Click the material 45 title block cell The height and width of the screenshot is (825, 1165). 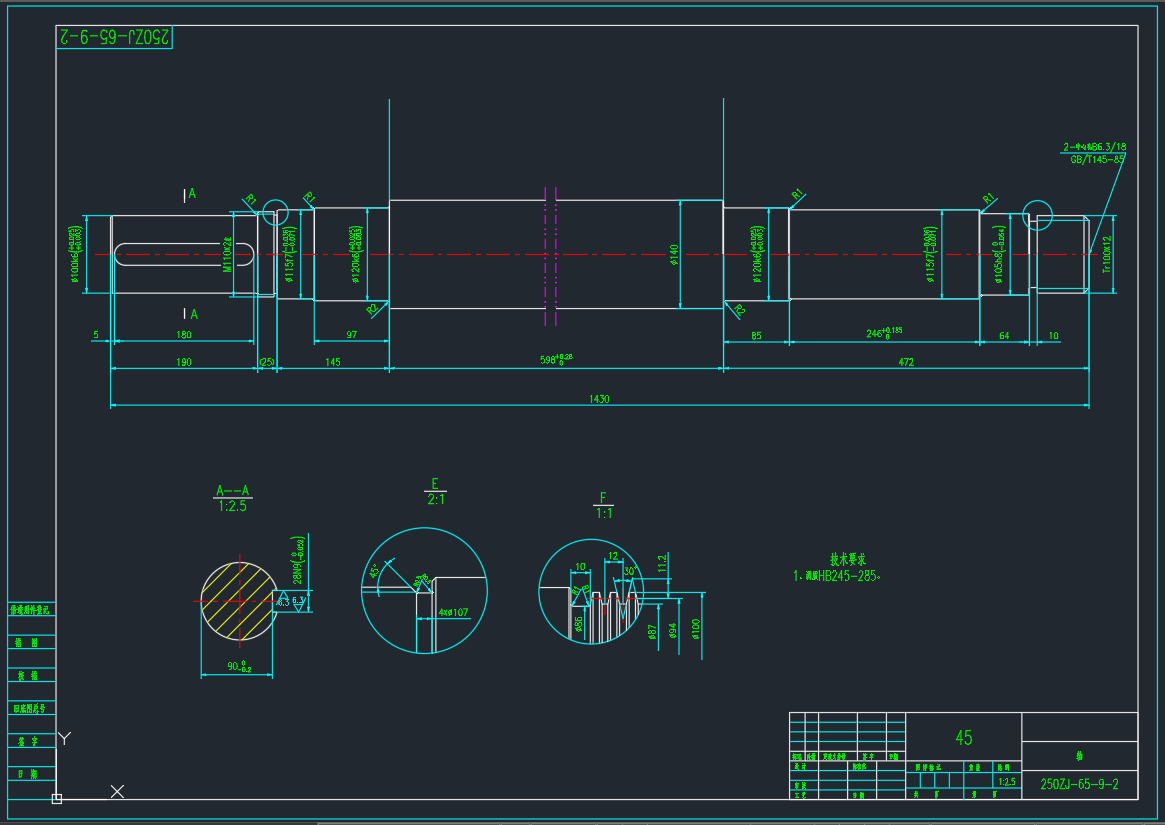pyautogui.click(x=963, y=738)
